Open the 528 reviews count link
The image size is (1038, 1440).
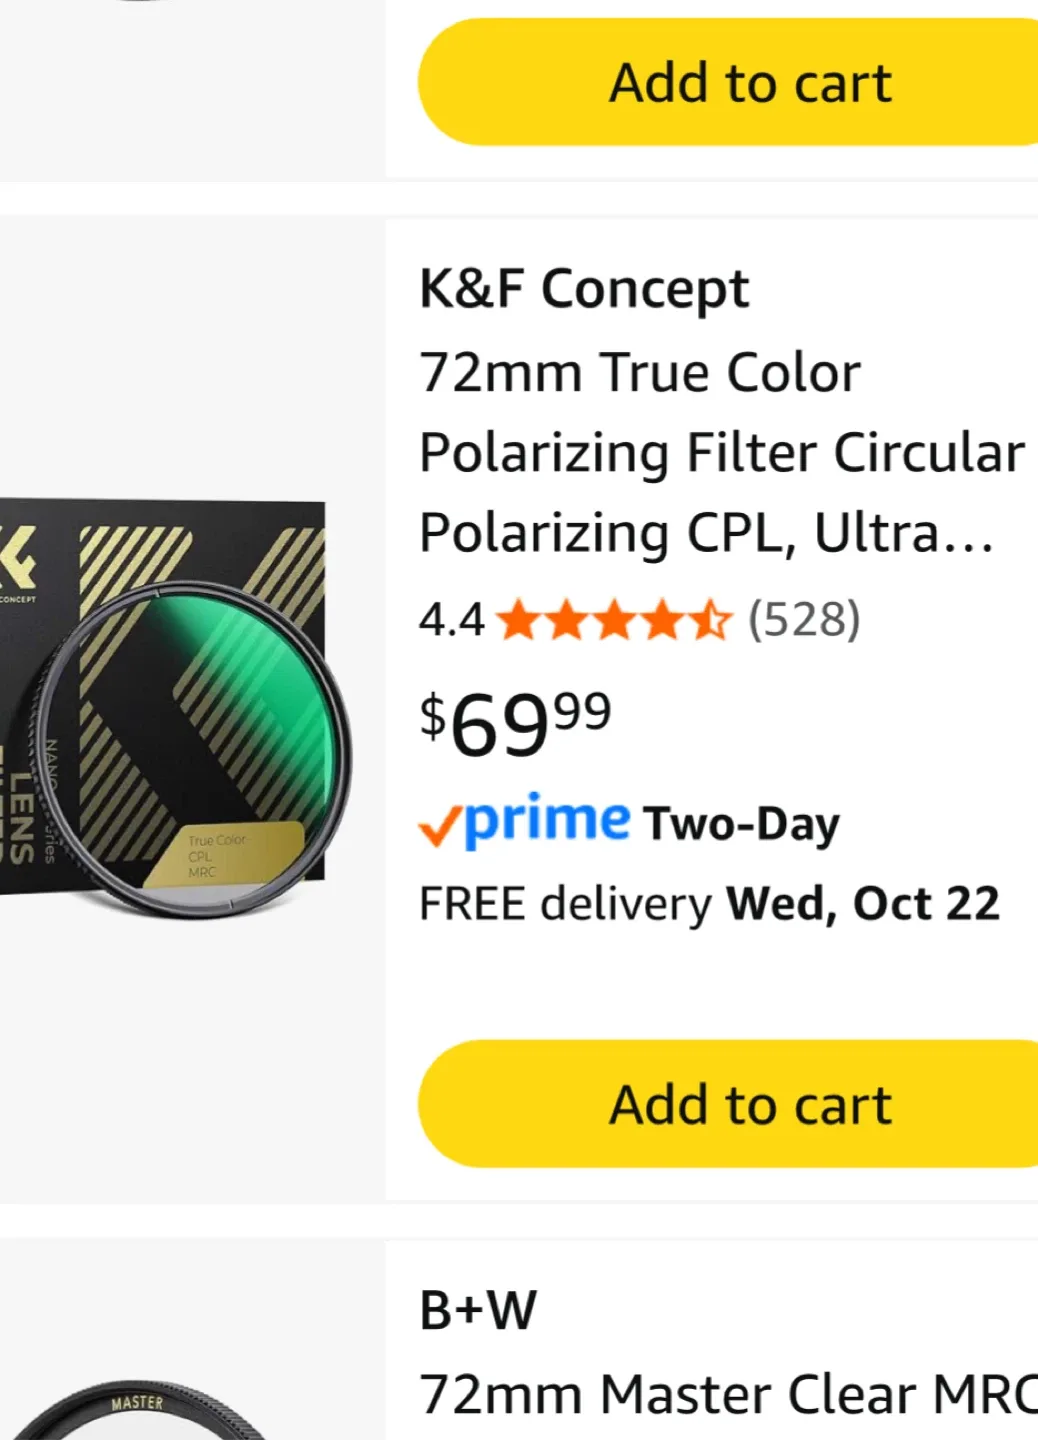tap(804, 620)
